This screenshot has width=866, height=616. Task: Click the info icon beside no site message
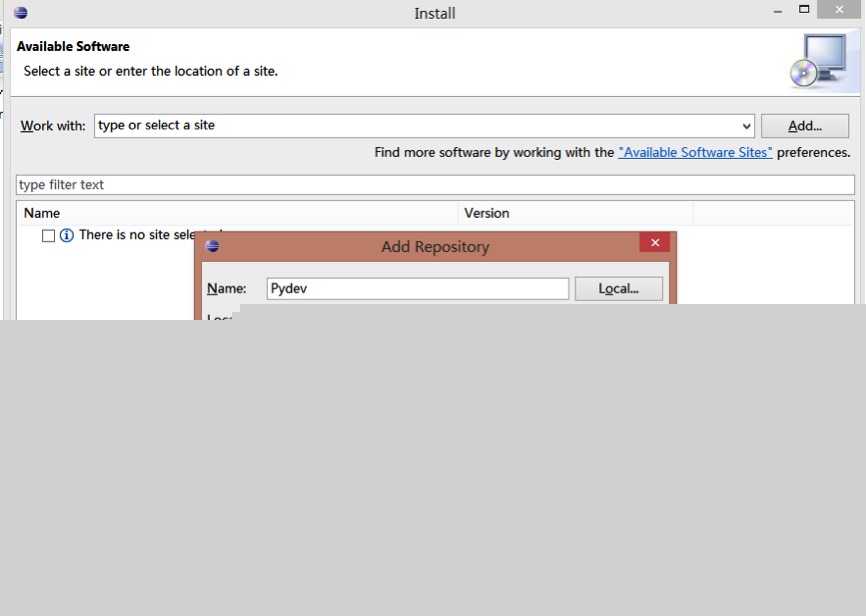point(67,235)
